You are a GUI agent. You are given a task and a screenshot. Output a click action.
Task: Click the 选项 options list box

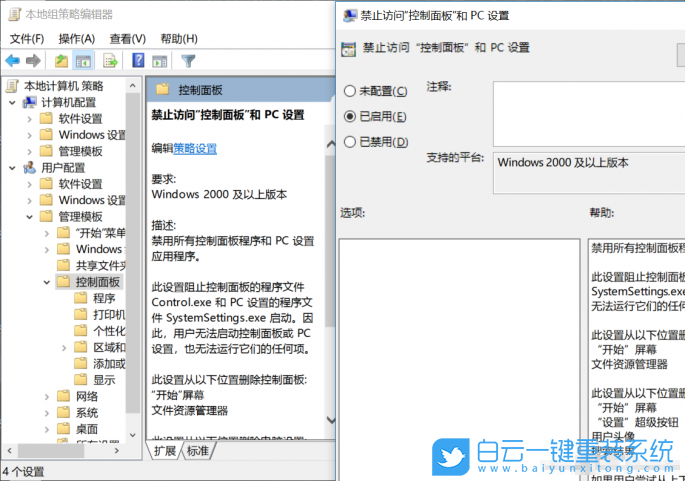(x=460, y=360)
